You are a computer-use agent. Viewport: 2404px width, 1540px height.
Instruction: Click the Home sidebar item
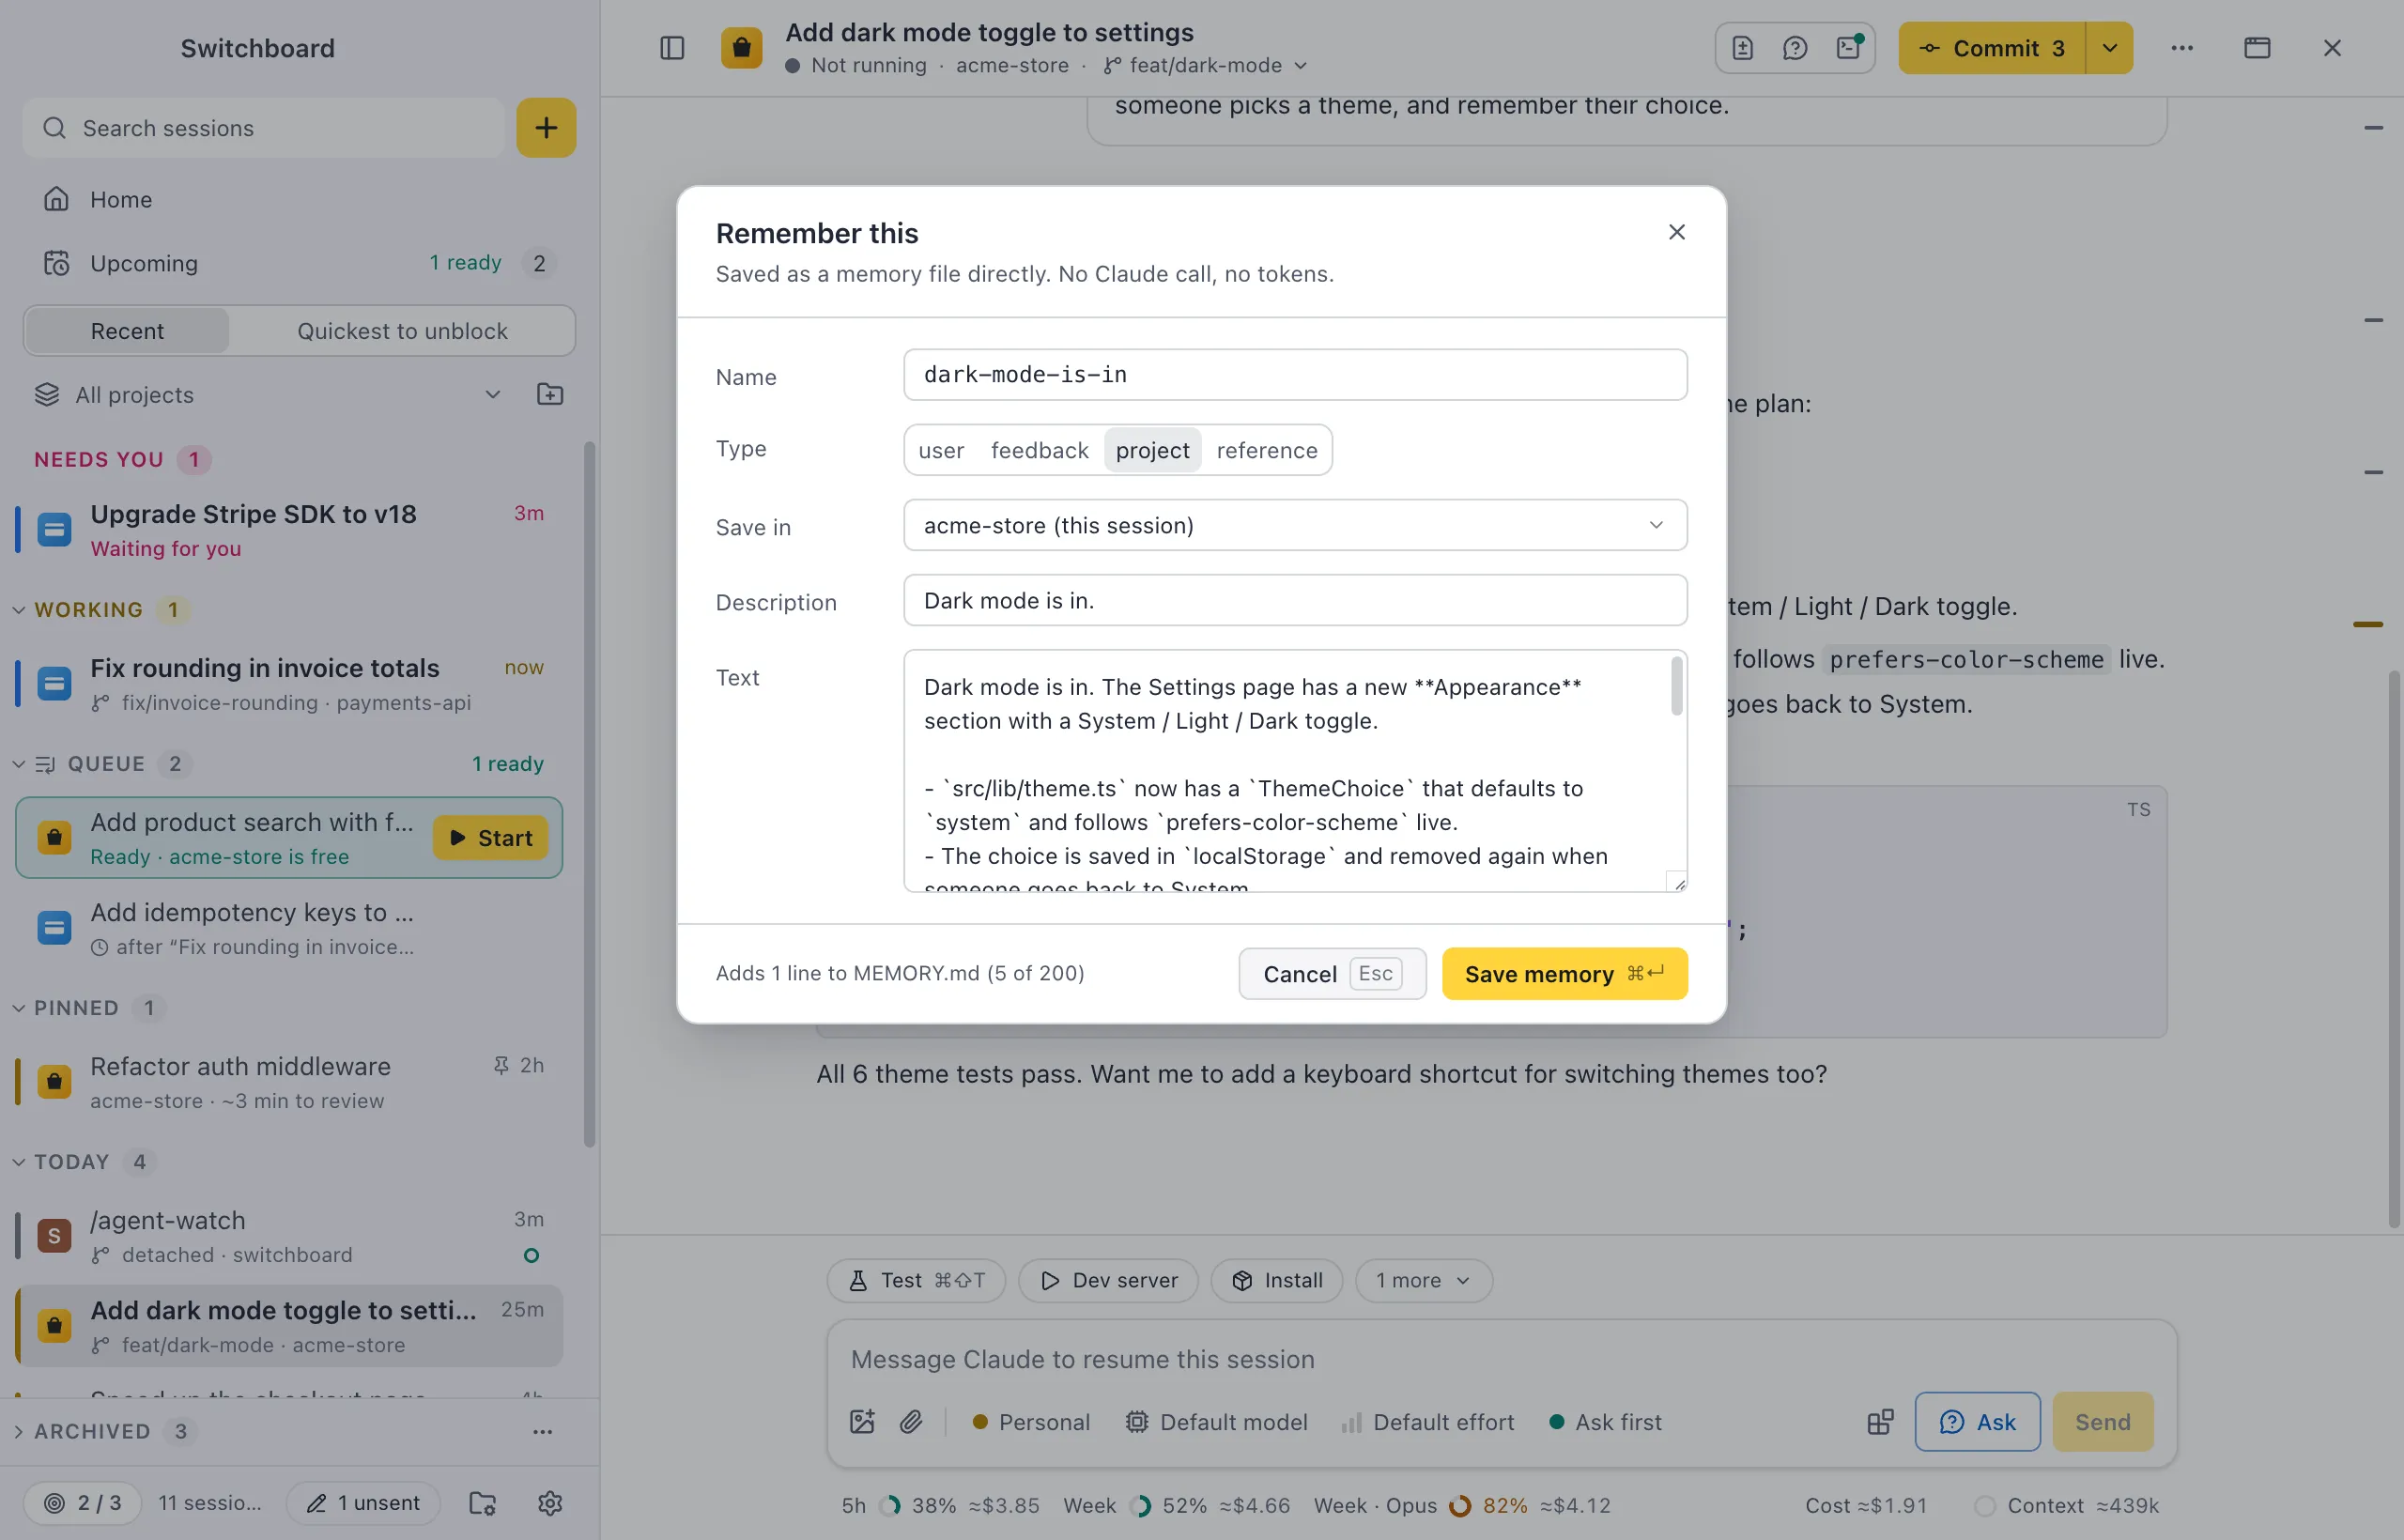pyautogui.click(x=300, y=199)
